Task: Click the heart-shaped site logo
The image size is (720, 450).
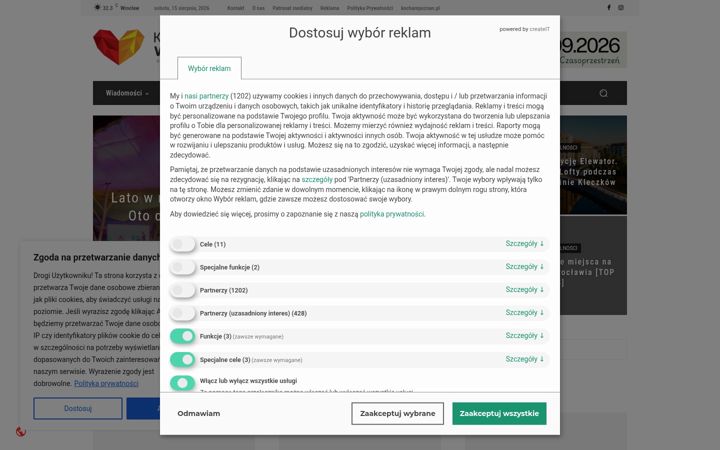Action: click(118, 47)
